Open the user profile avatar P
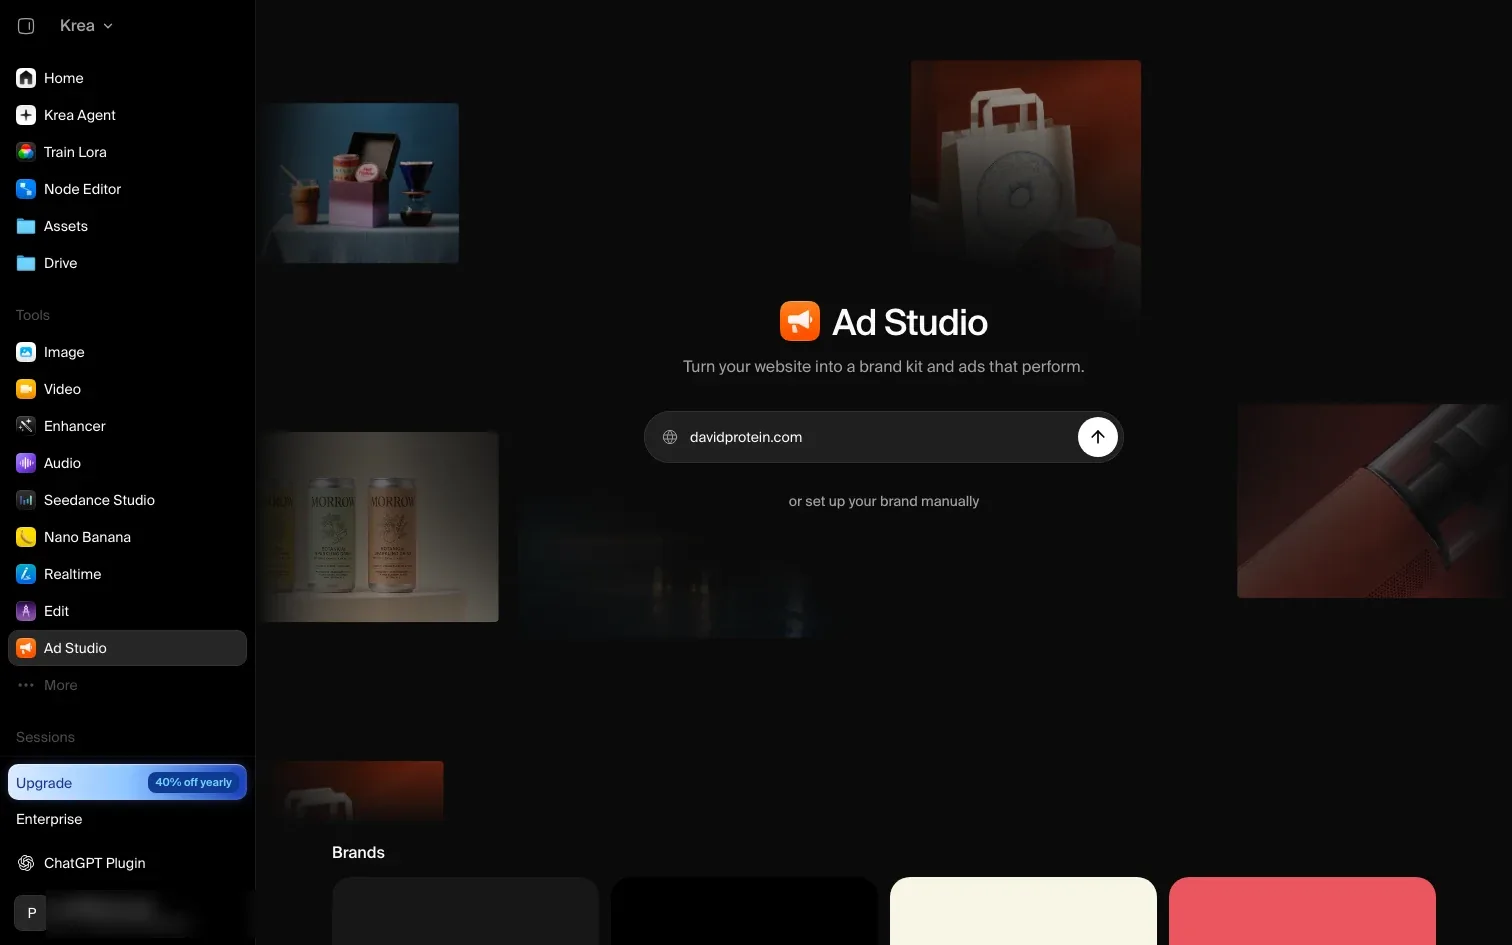 pos(31,913)
